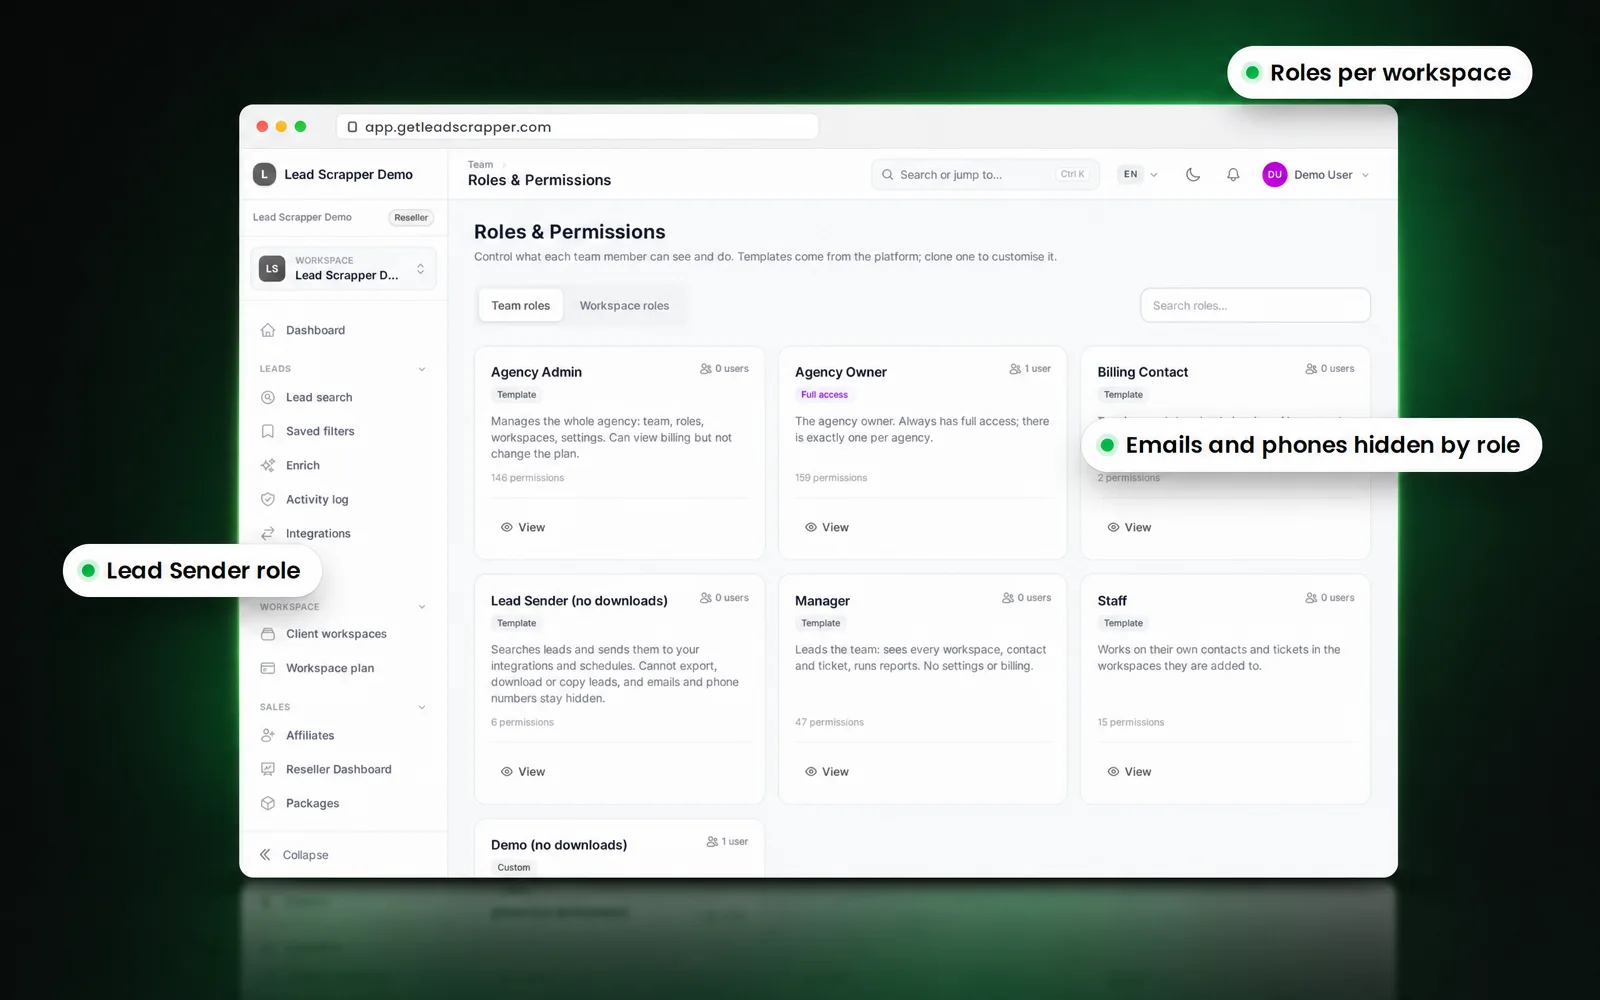Click the Reseller Dashboard chart icon
The width and height of the screenshot is (1600, 1000).
[267, 769]
